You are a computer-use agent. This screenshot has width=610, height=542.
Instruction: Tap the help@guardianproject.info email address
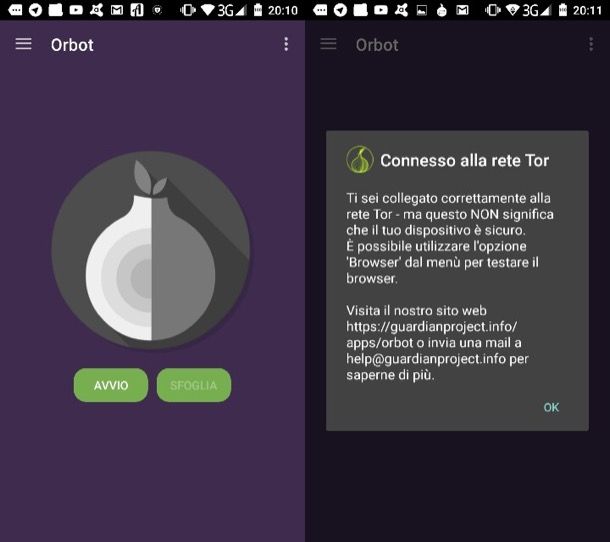tap(426, 358)
